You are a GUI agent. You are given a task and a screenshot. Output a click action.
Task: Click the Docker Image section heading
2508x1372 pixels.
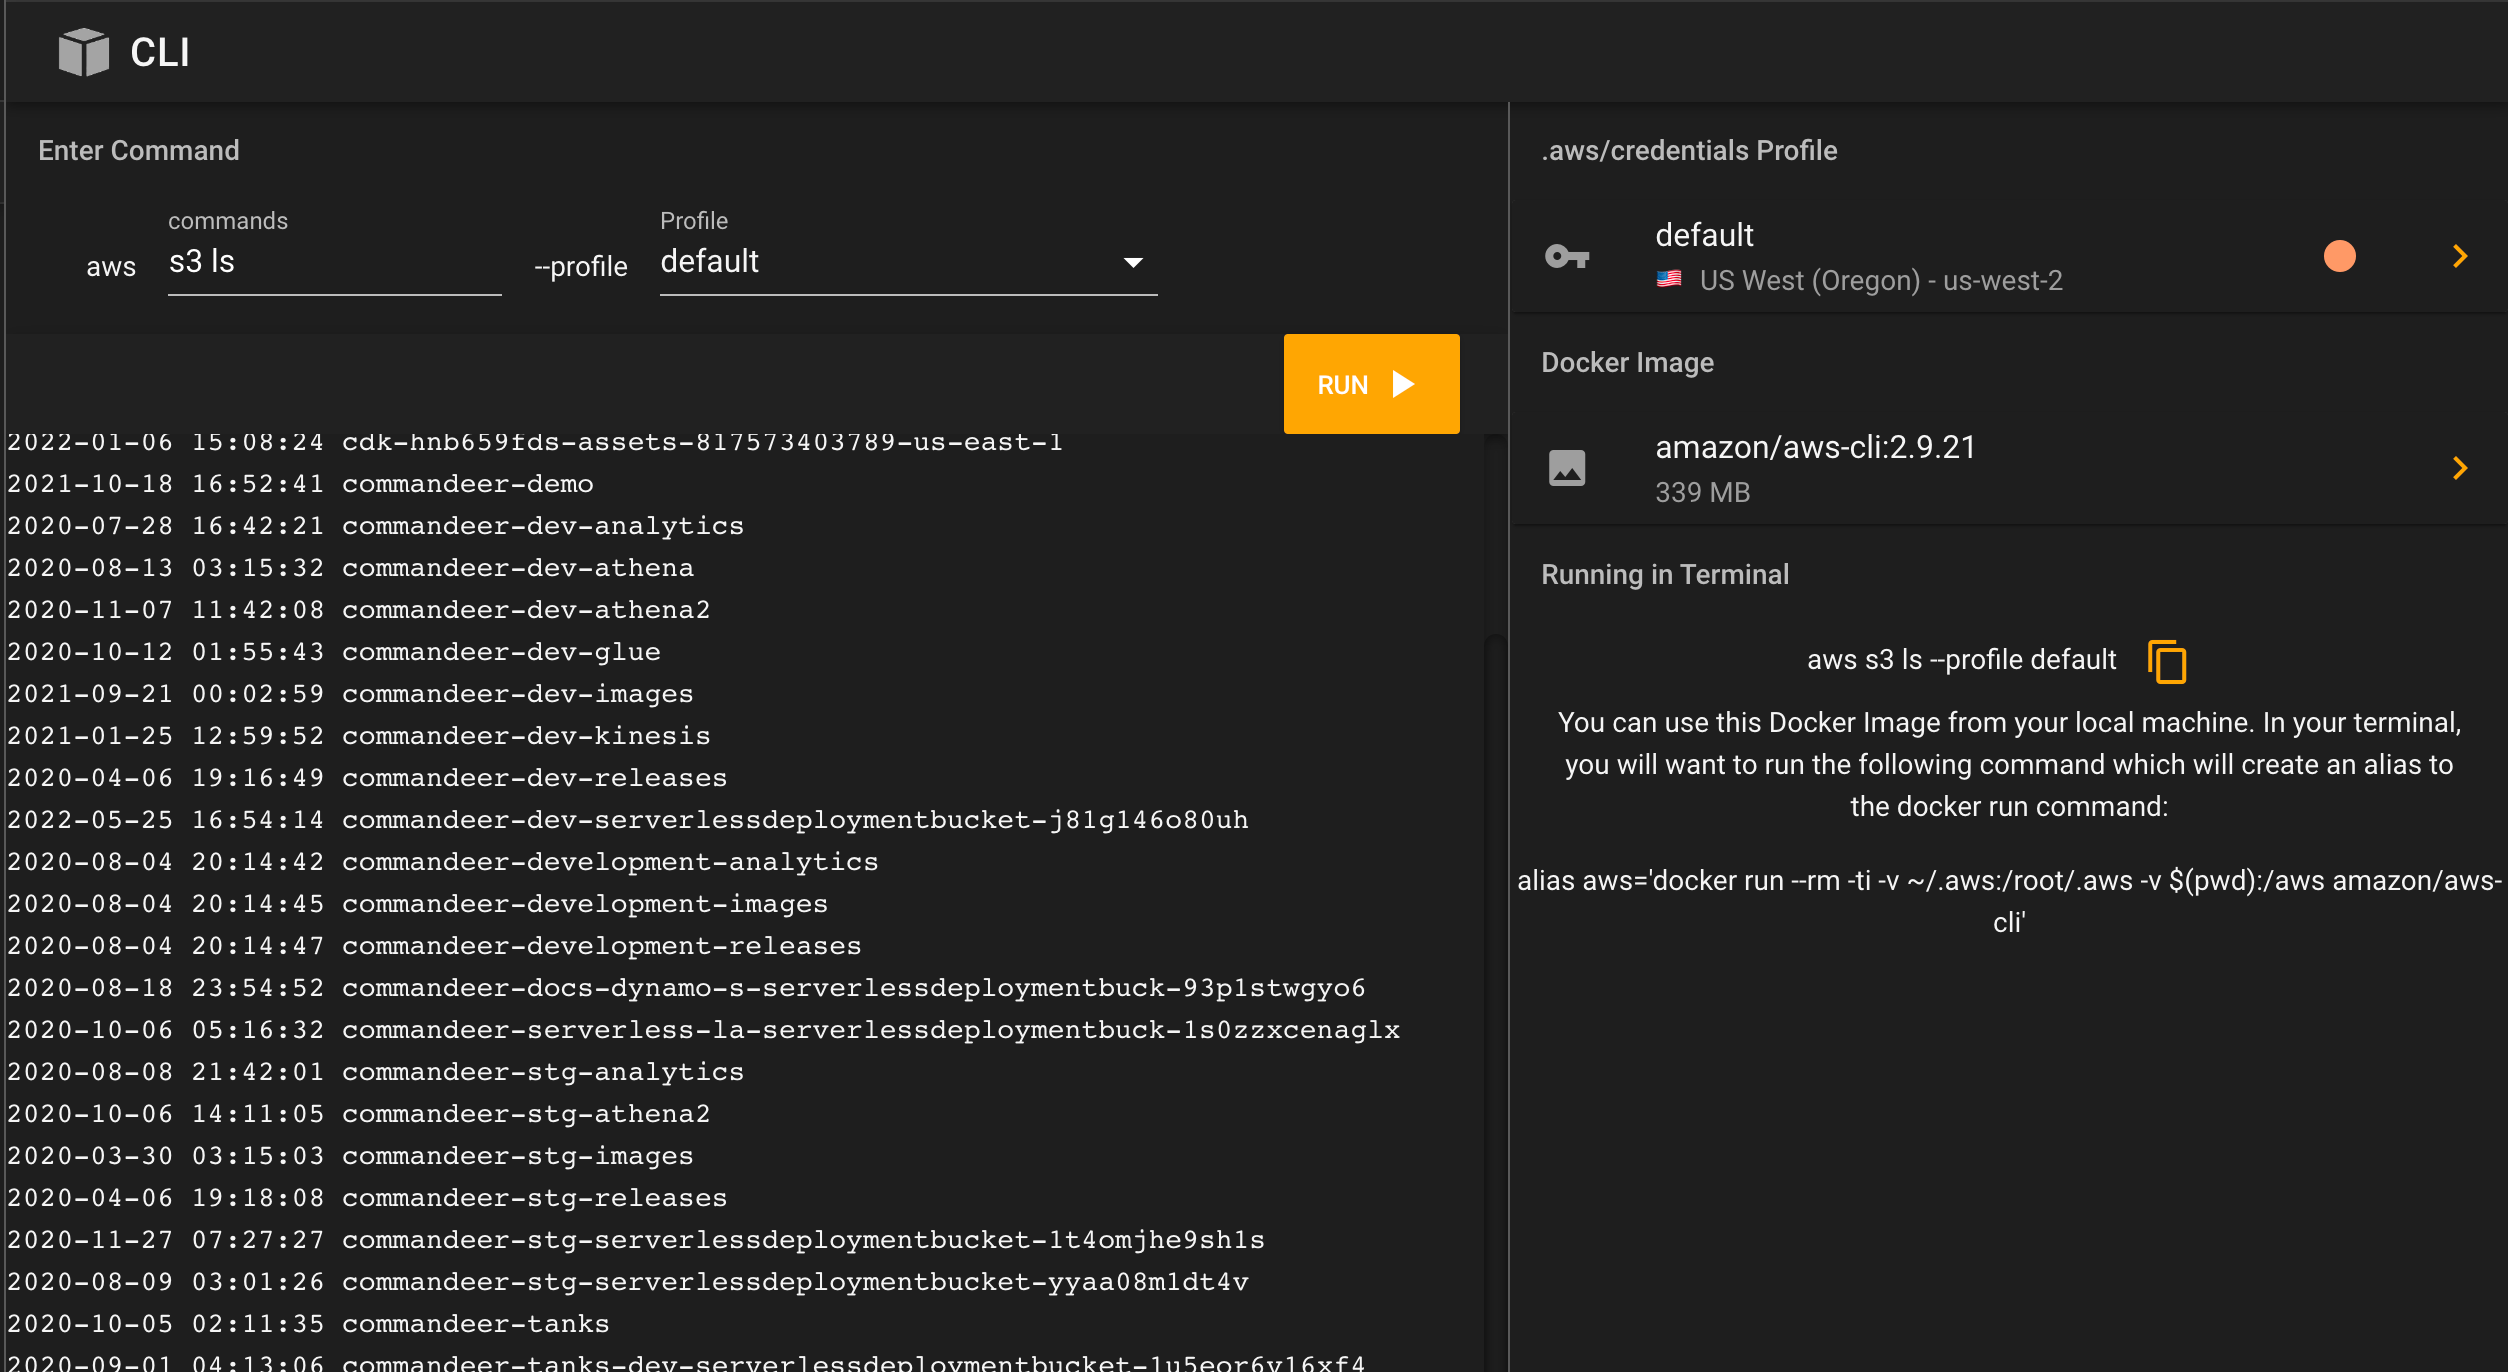(x=1627, y=362)
